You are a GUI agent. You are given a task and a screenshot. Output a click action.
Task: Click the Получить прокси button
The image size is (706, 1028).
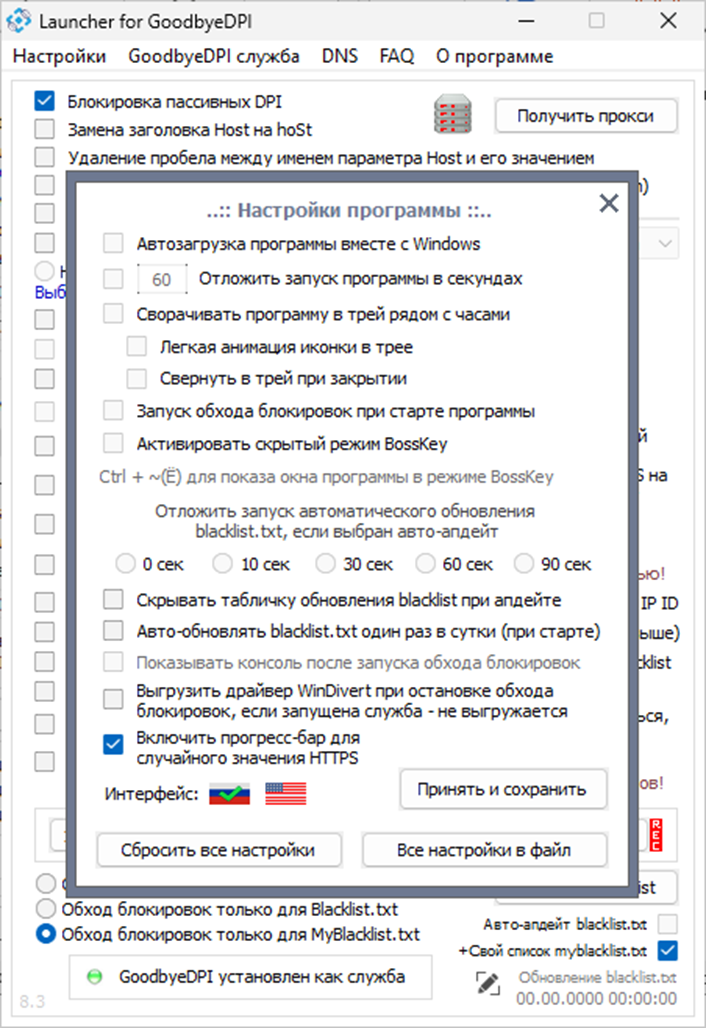coord(585,116)
